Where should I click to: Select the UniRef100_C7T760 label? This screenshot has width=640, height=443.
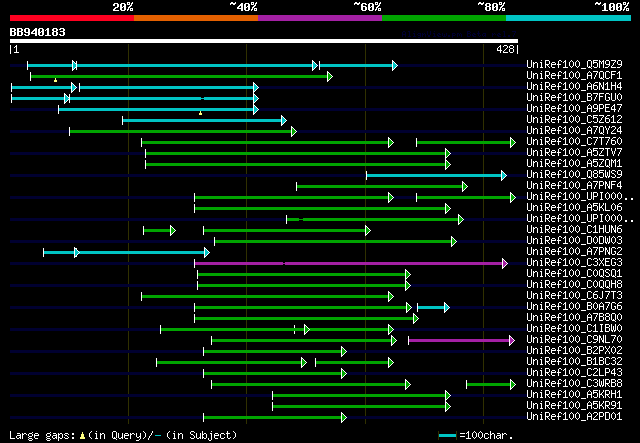click(x=574, y=142)
